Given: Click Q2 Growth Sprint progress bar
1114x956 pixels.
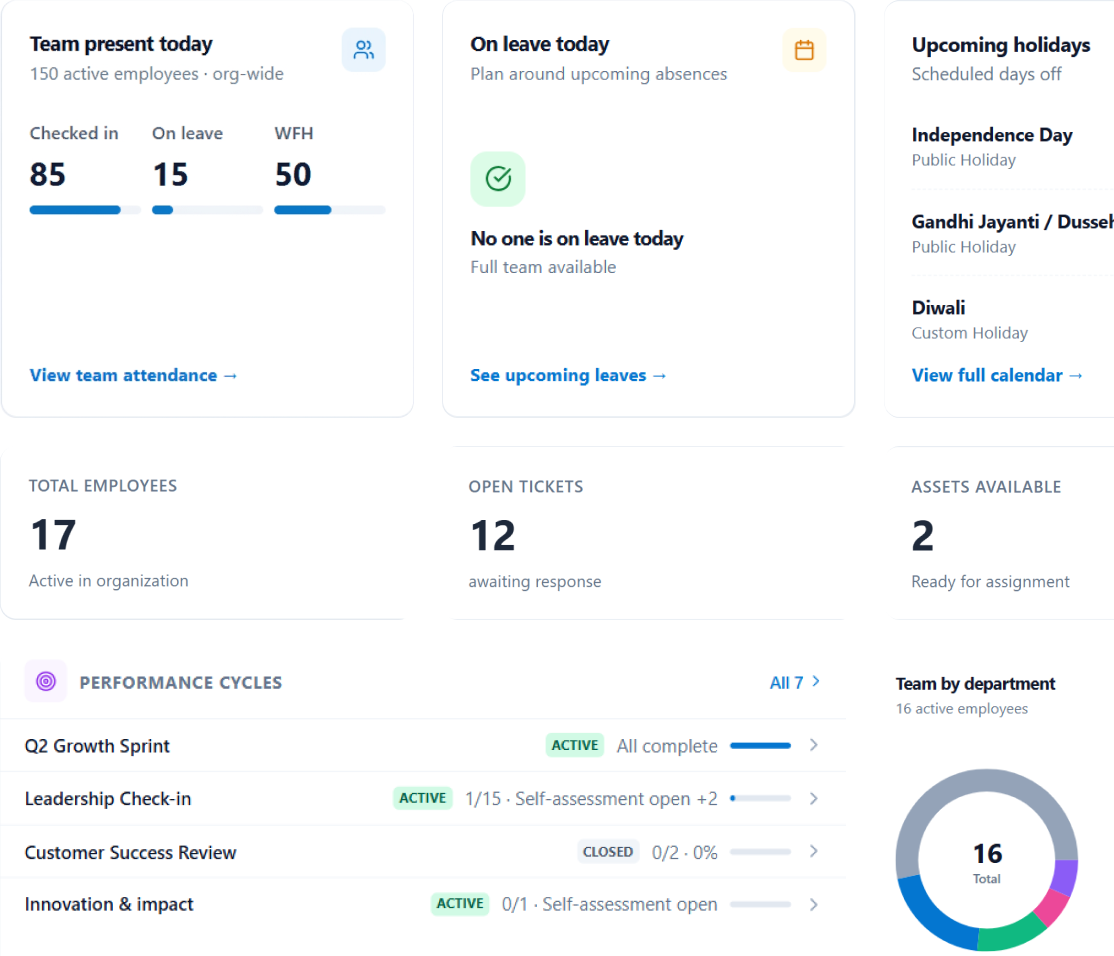Looking at the screenshot, I should [760, 746].
